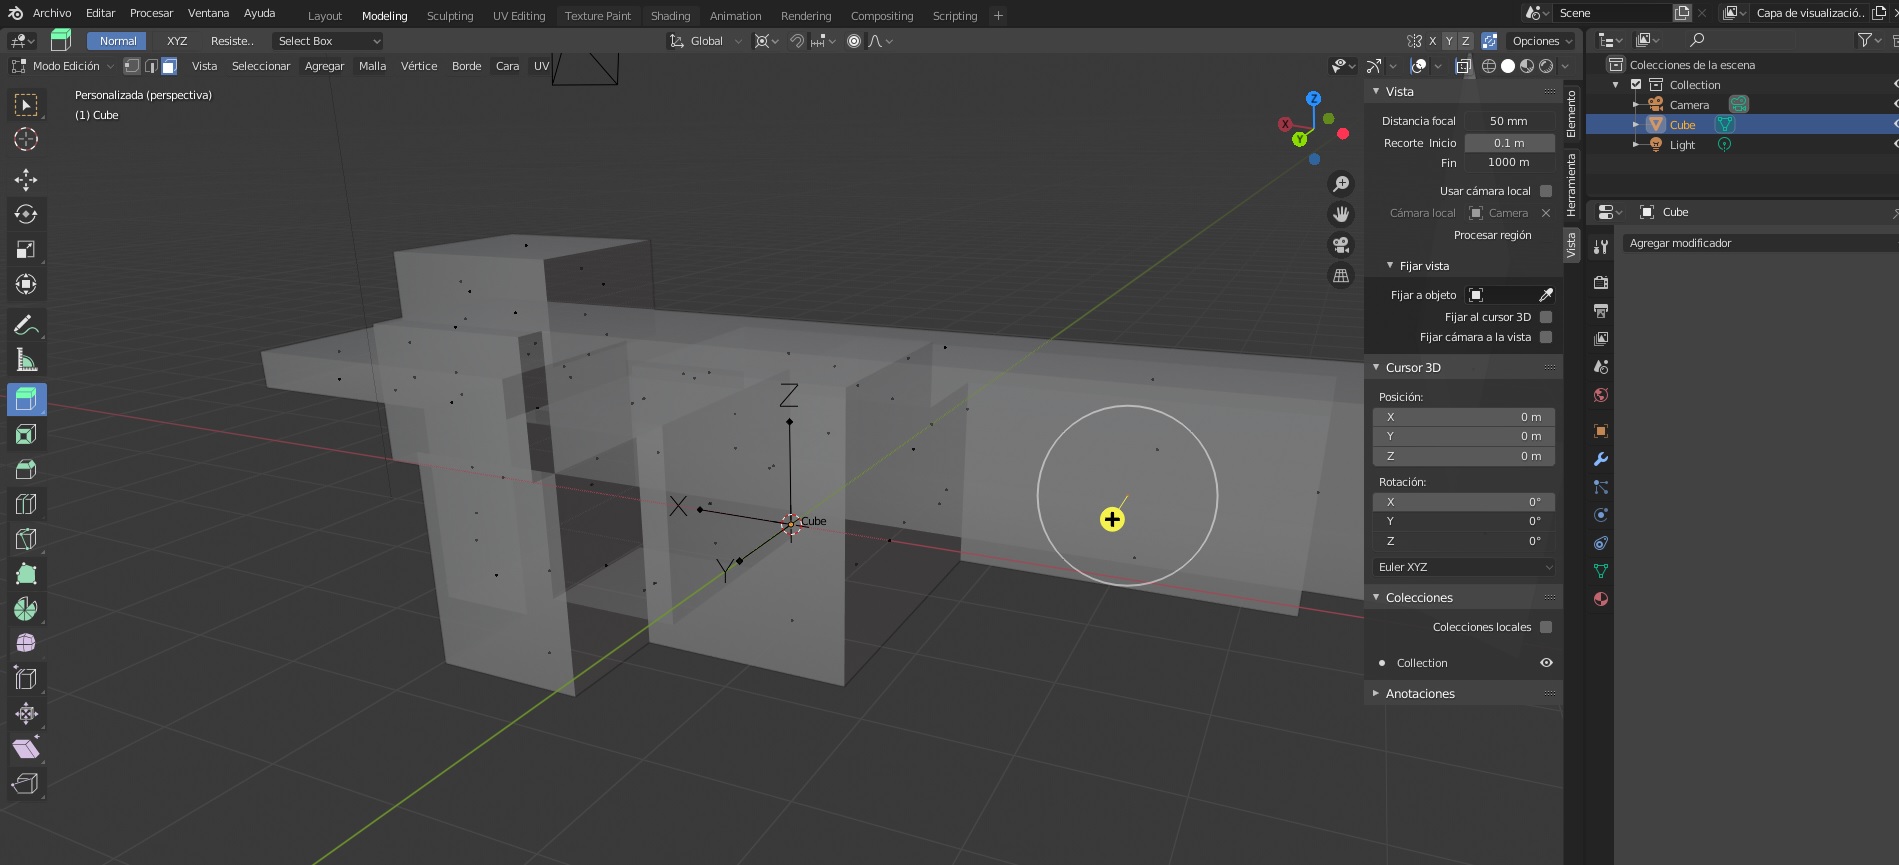This screenshot has height=865, width=1899.
Task: Click the viewport zoom magnifier icon
Action: point(1341,184)
